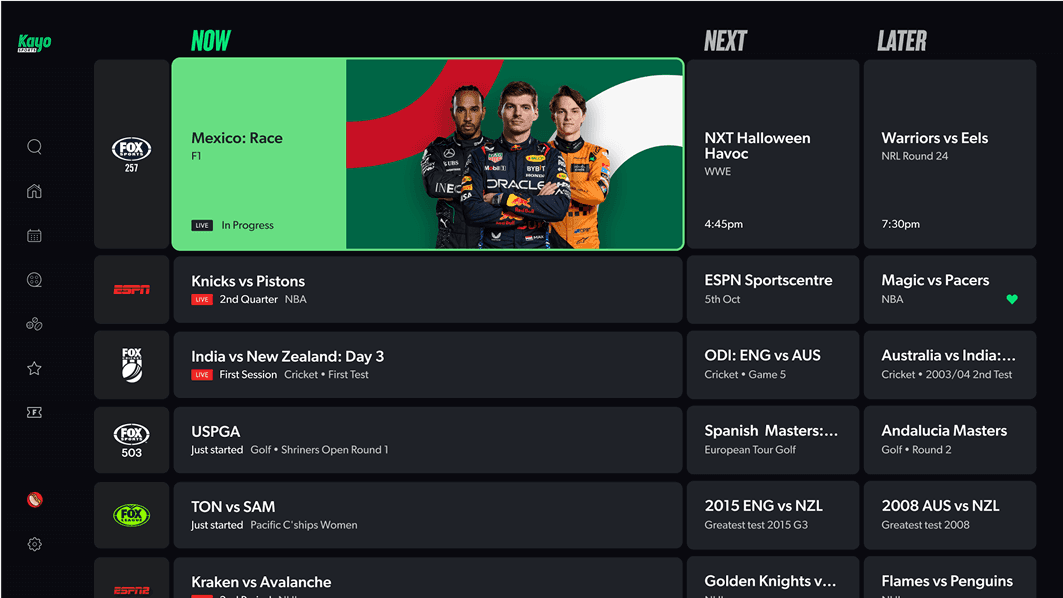1063x598 pixels.
Task: Click the Kayo Sports logo
Action: (x=34, y=43)
